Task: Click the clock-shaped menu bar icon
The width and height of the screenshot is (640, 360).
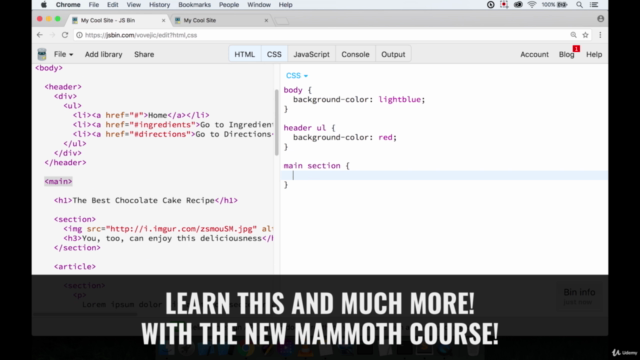Action: click(x=491, y=5)
